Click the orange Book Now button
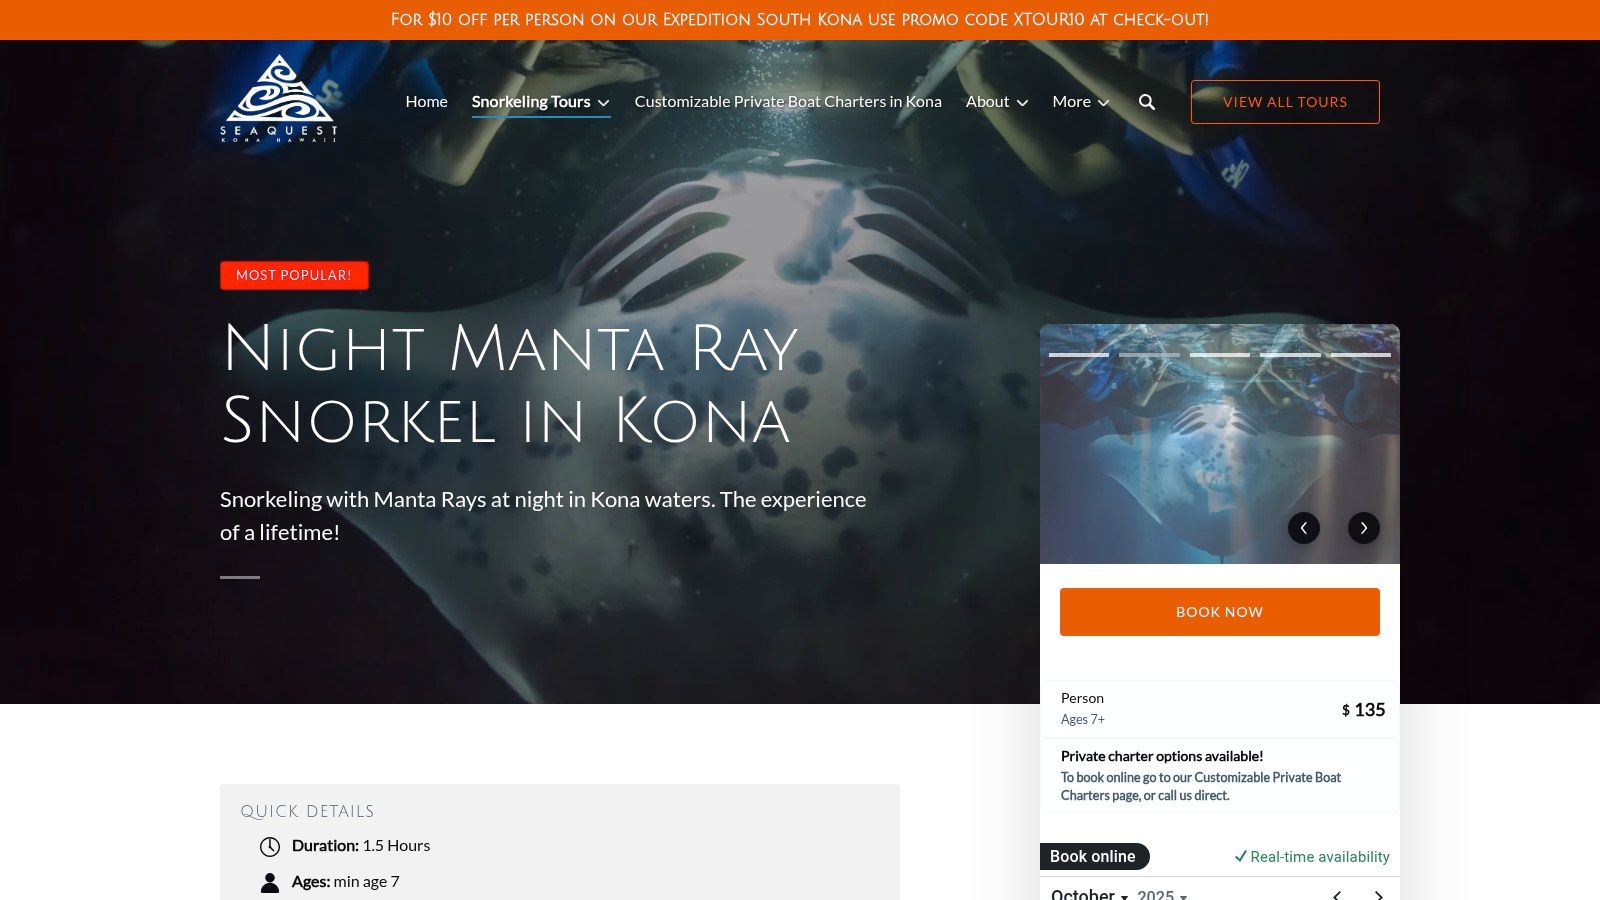The height and width of the screenshot is (900, 1600). pyautogui.click(x=1220, y=612)
